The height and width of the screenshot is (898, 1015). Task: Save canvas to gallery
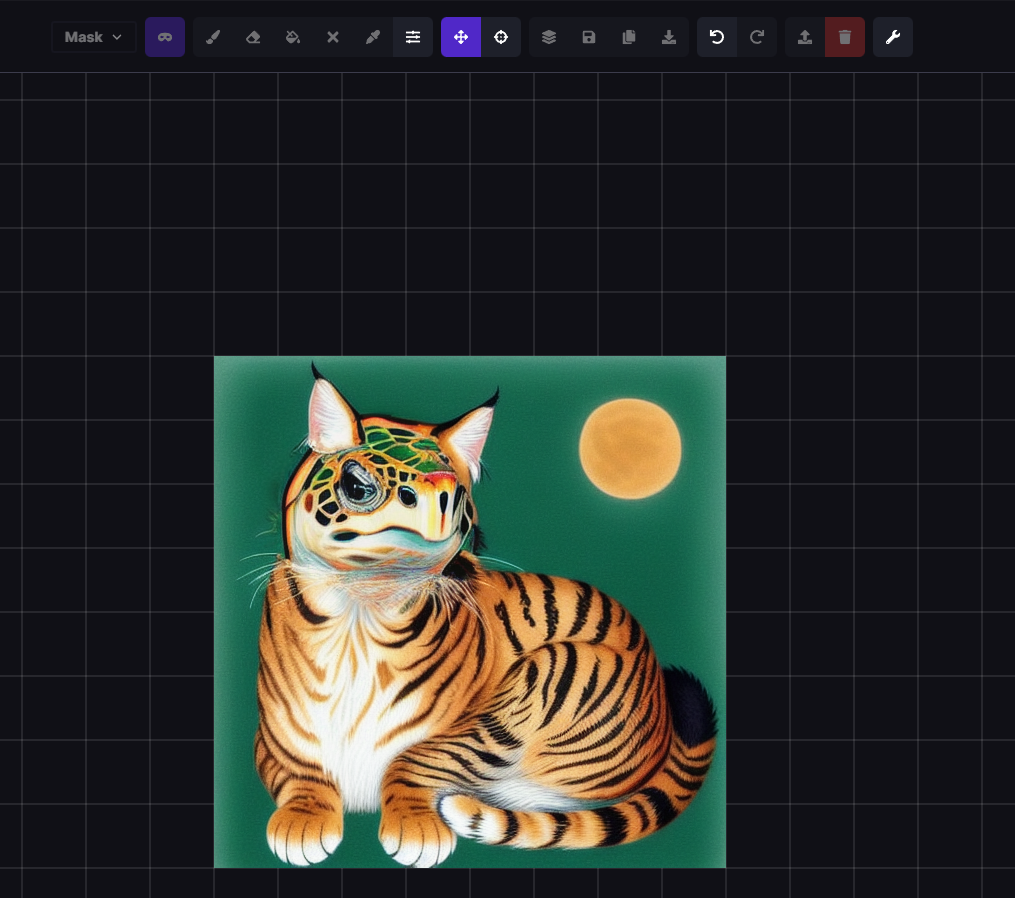click(x=589, y=37)
